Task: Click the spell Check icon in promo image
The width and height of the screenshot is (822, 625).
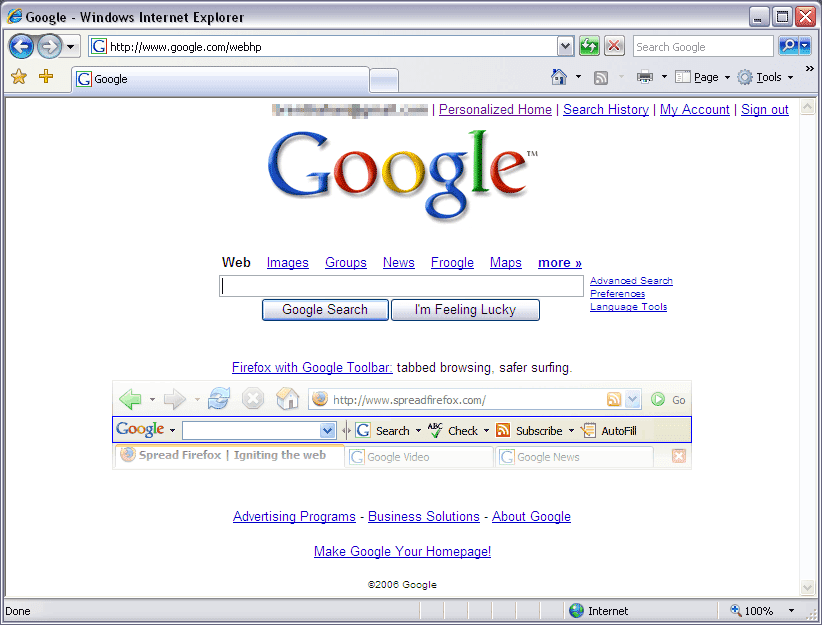Action: 435,430
